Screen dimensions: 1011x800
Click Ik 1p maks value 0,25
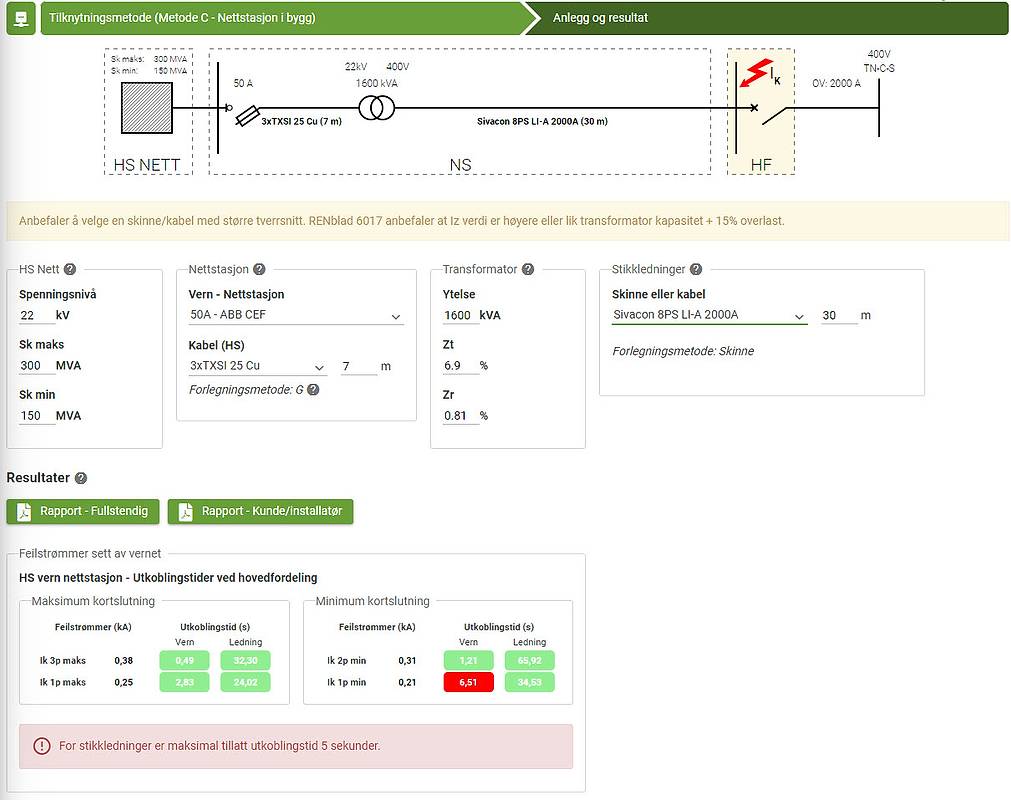124,683
